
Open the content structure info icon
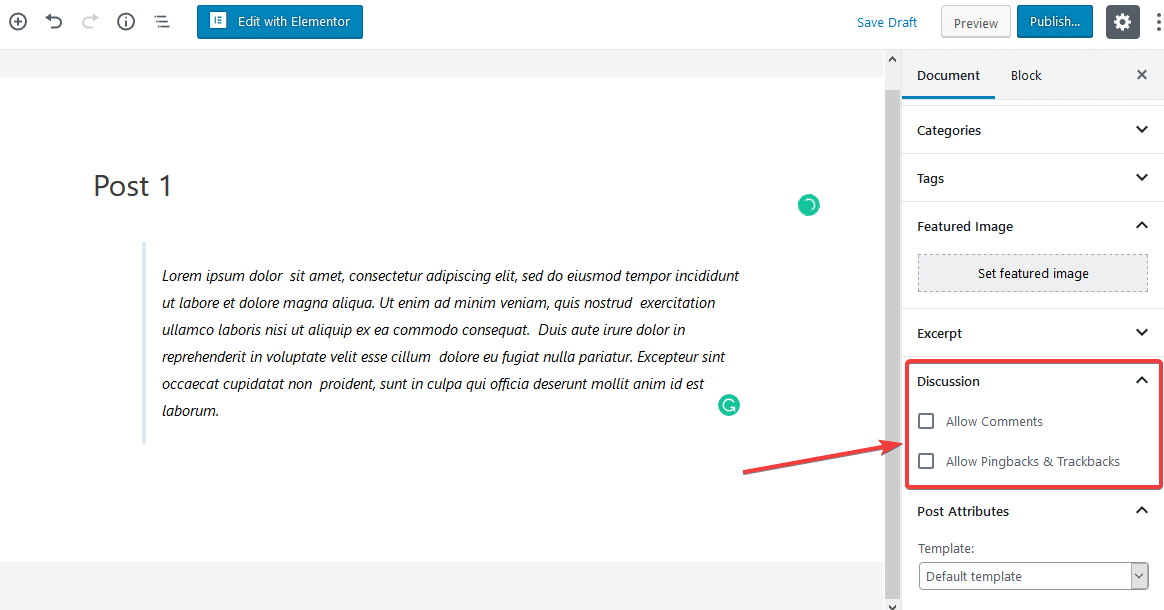(126, 22)
